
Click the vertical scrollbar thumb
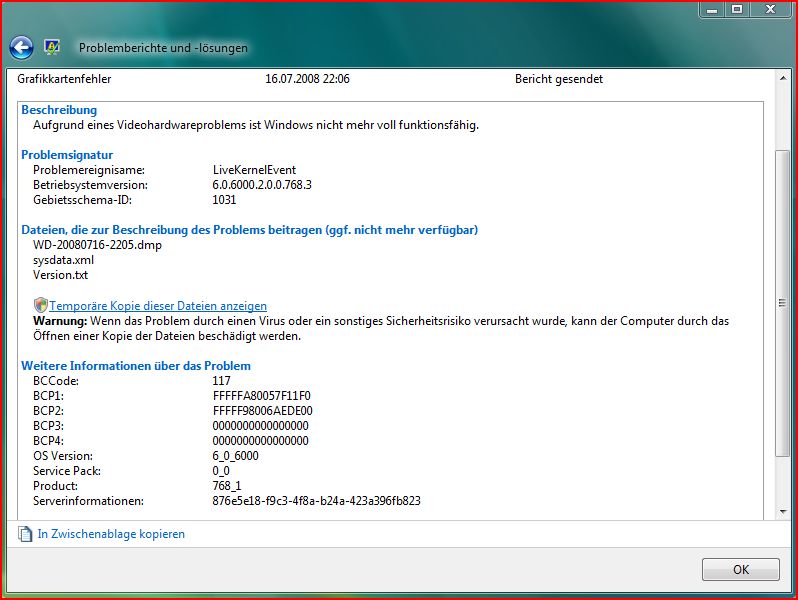[x=783, y=303]
